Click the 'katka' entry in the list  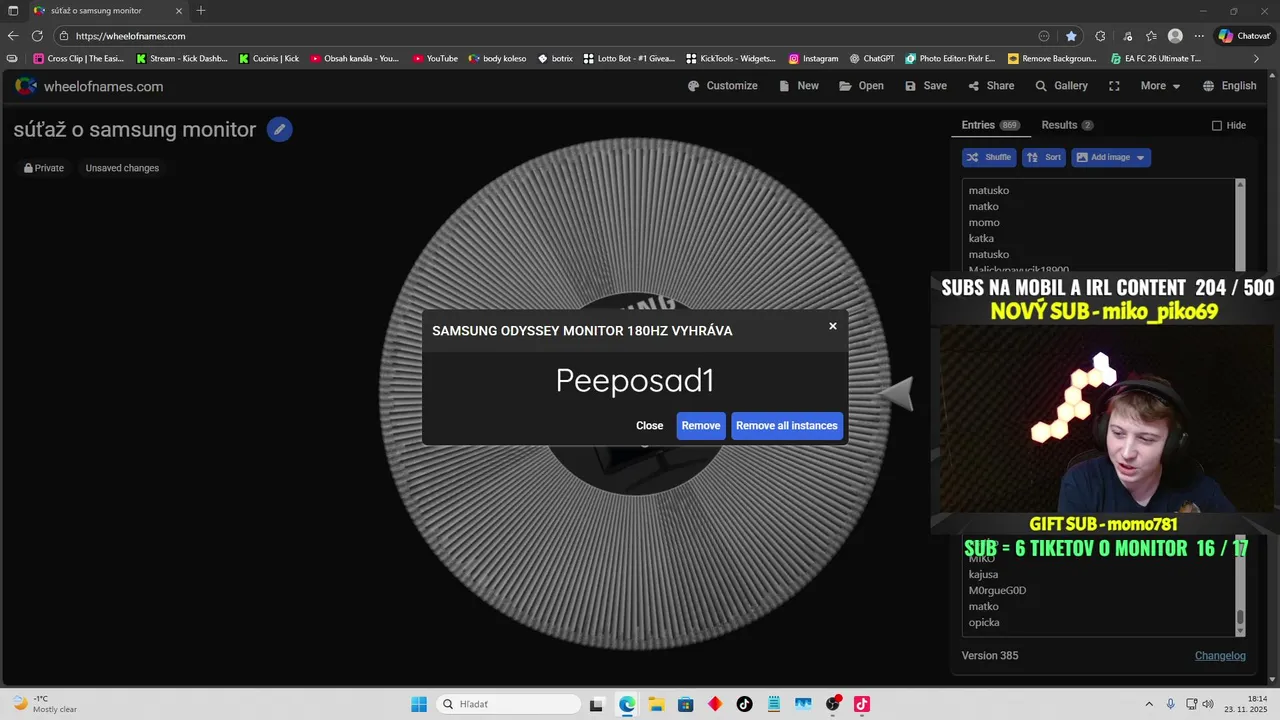981,238
